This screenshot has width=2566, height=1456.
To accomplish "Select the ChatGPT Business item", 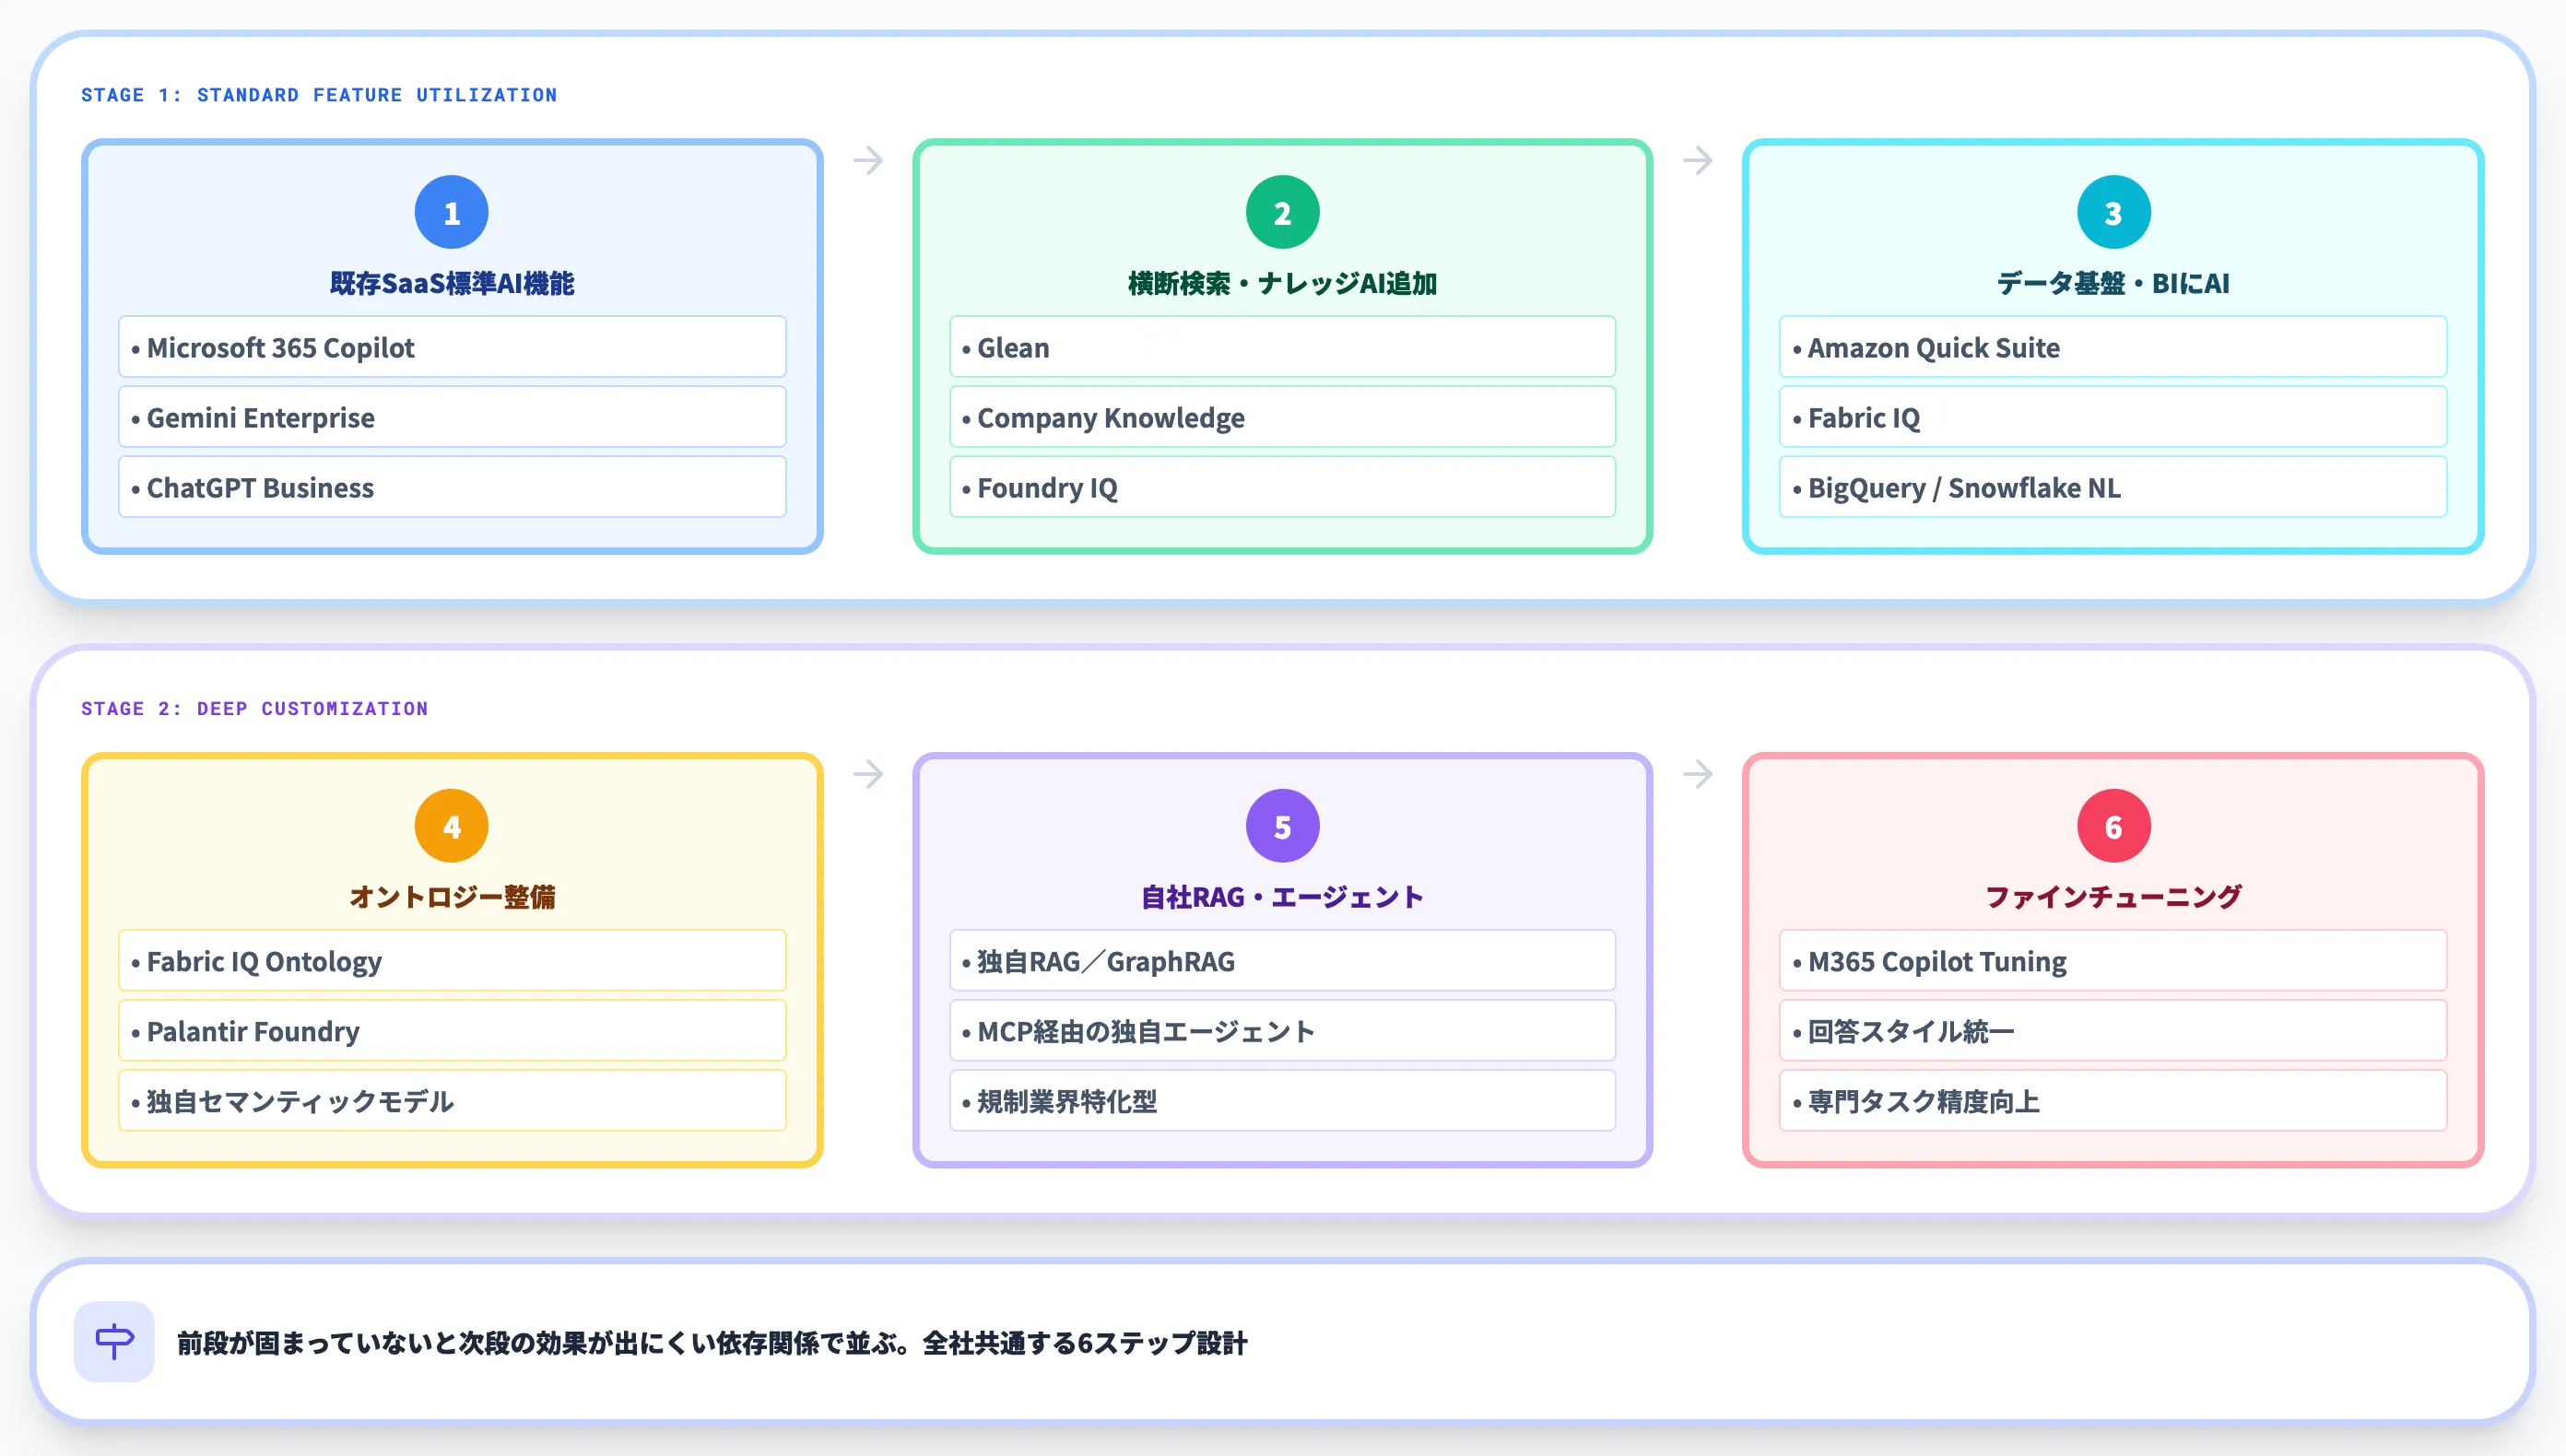I will click(452, 487).
